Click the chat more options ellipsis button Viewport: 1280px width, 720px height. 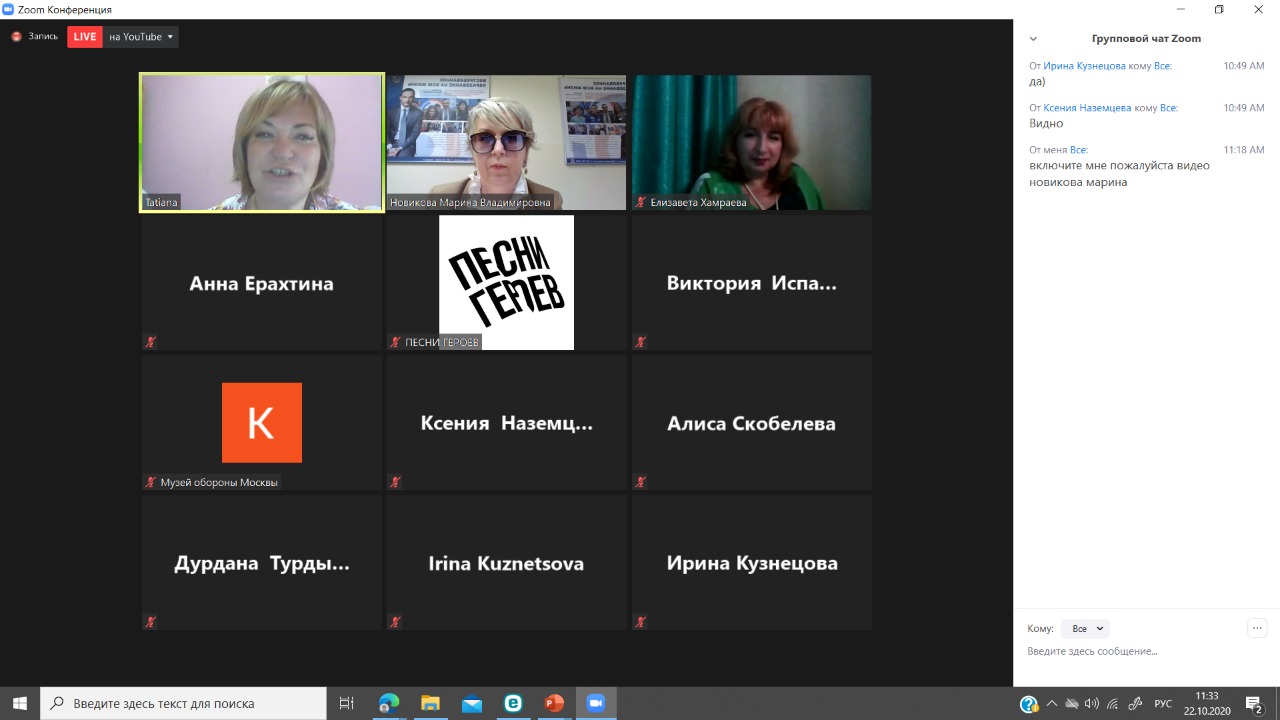click(1257, 628)
